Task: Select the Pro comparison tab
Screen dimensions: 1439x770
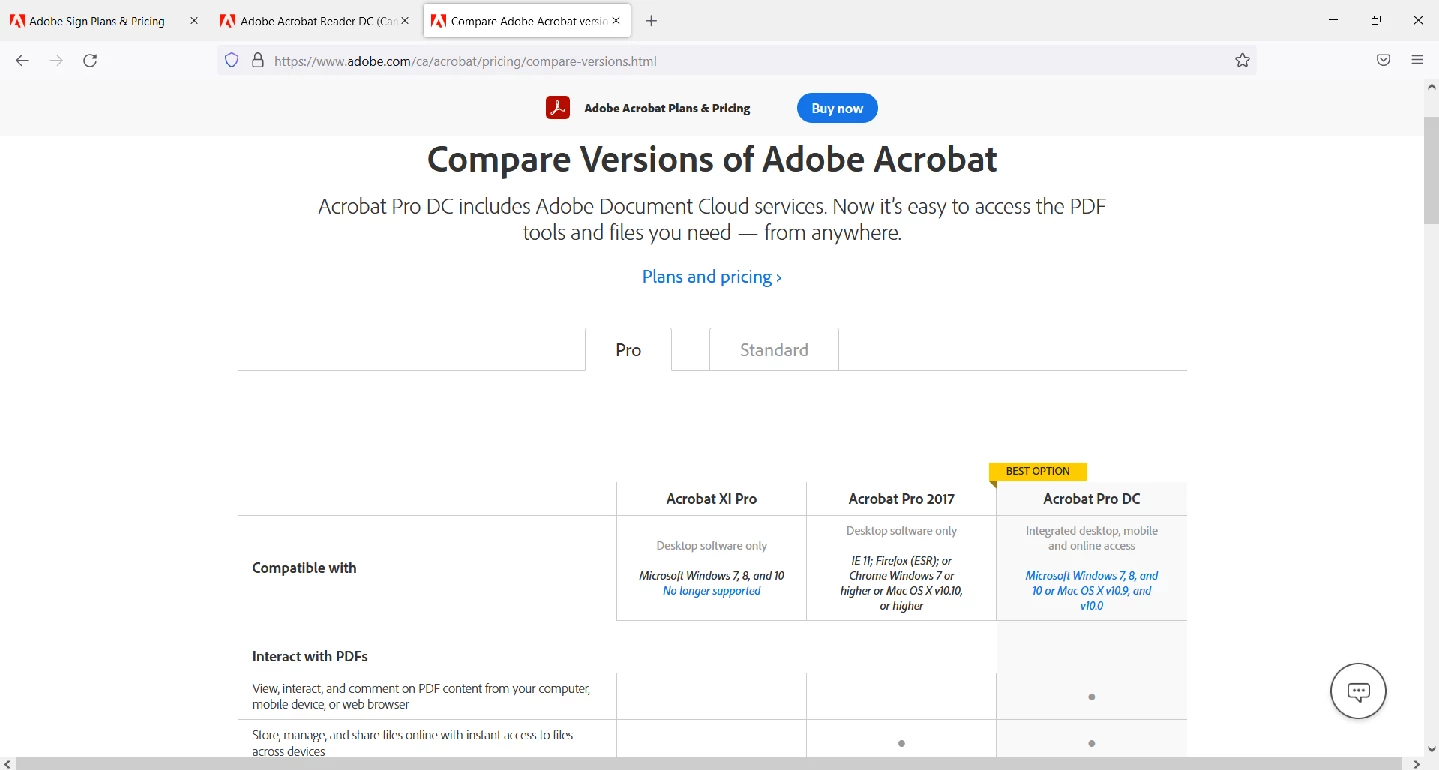Action: (x=628, y=349)
